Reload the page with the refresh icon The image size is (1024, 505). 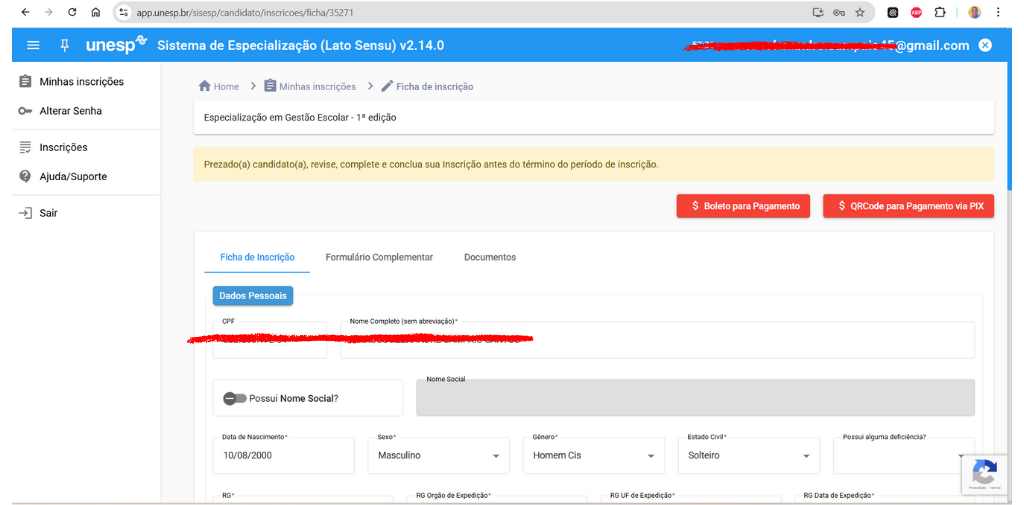pyautogui.click(x=72, y=12)
